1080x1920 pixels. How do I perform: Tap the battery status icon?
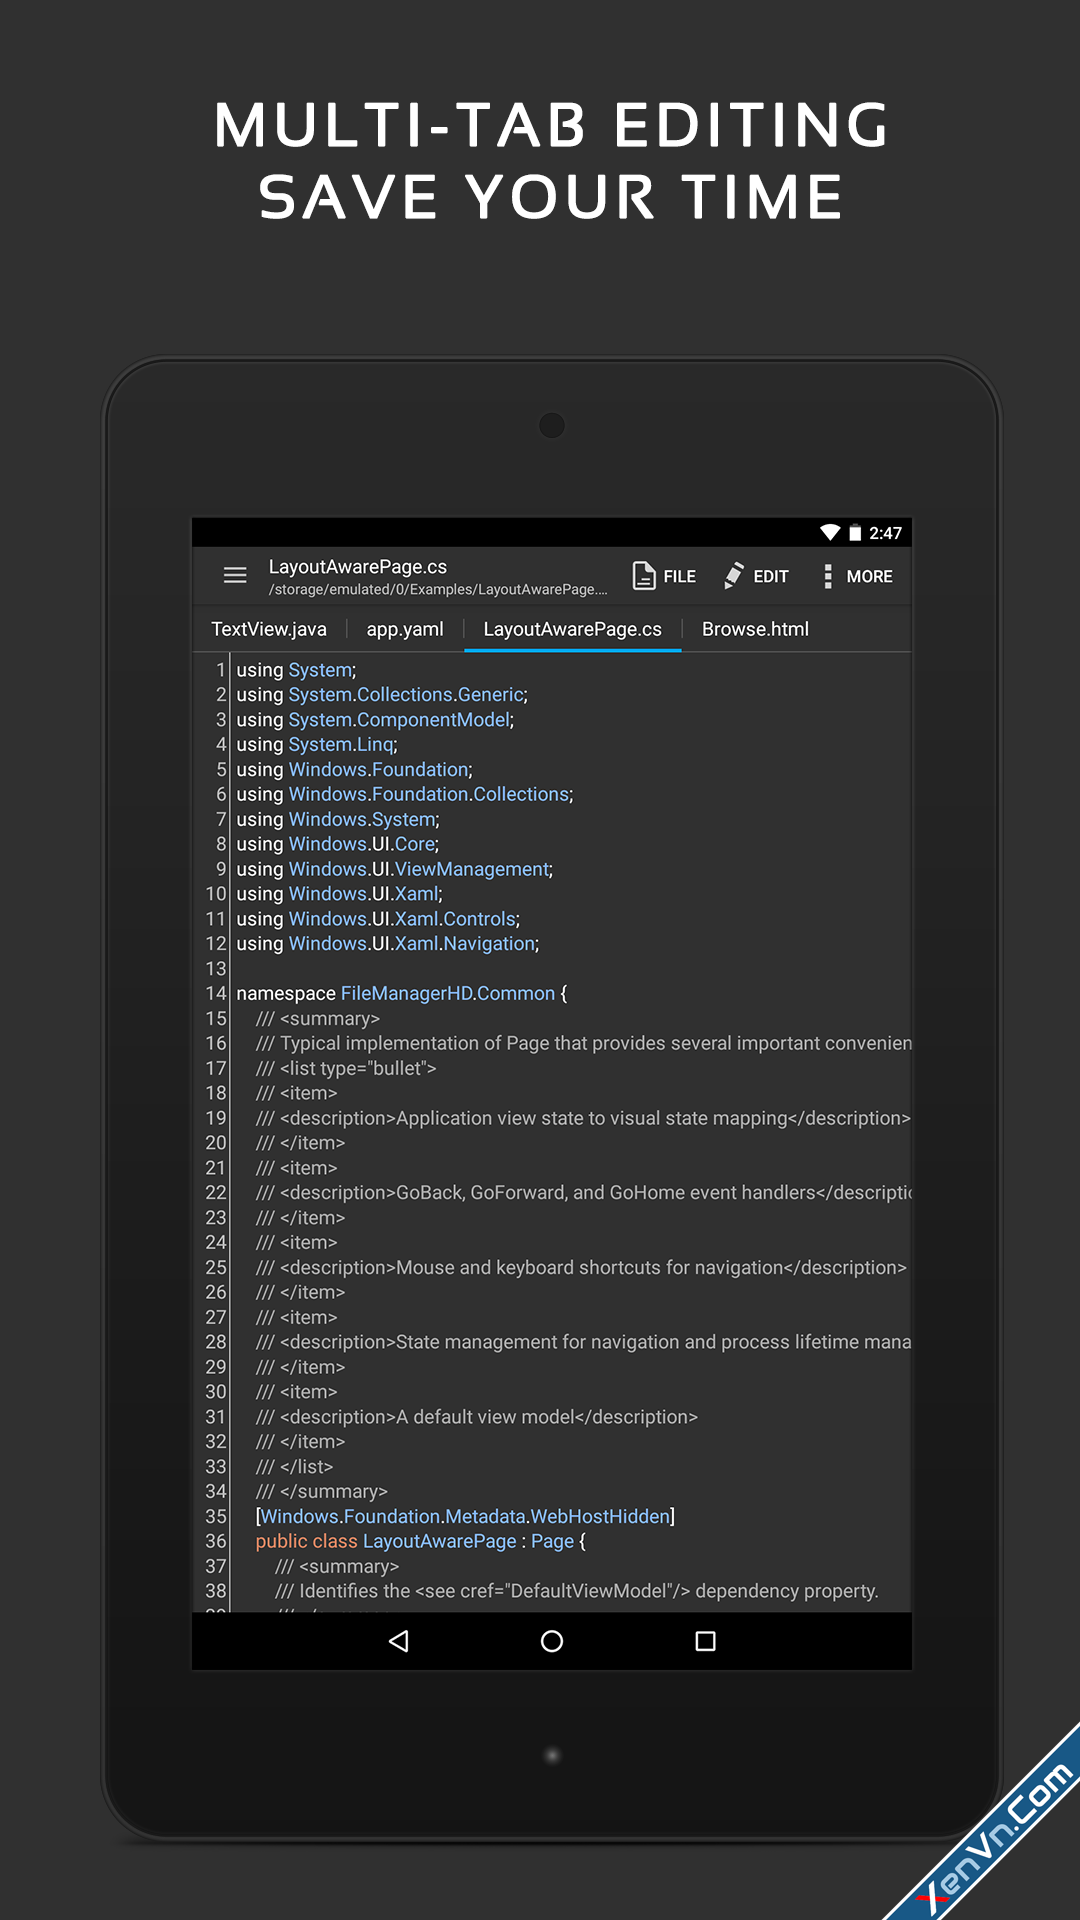(855, 533)
